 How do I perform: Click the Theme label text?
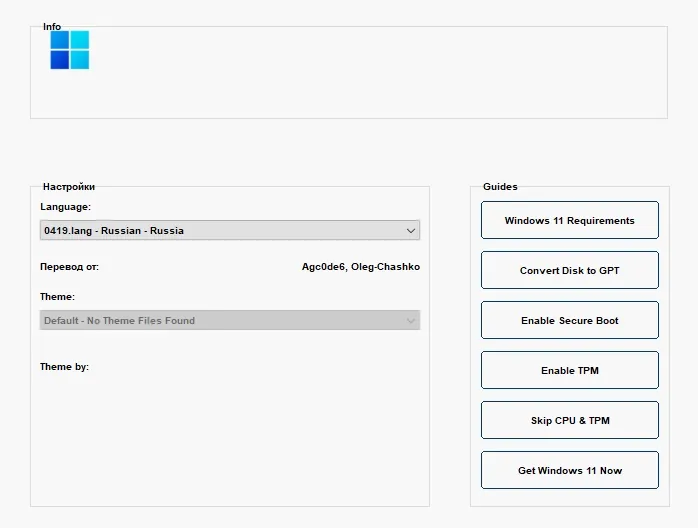pyautogui.click(x=57, y=296)
